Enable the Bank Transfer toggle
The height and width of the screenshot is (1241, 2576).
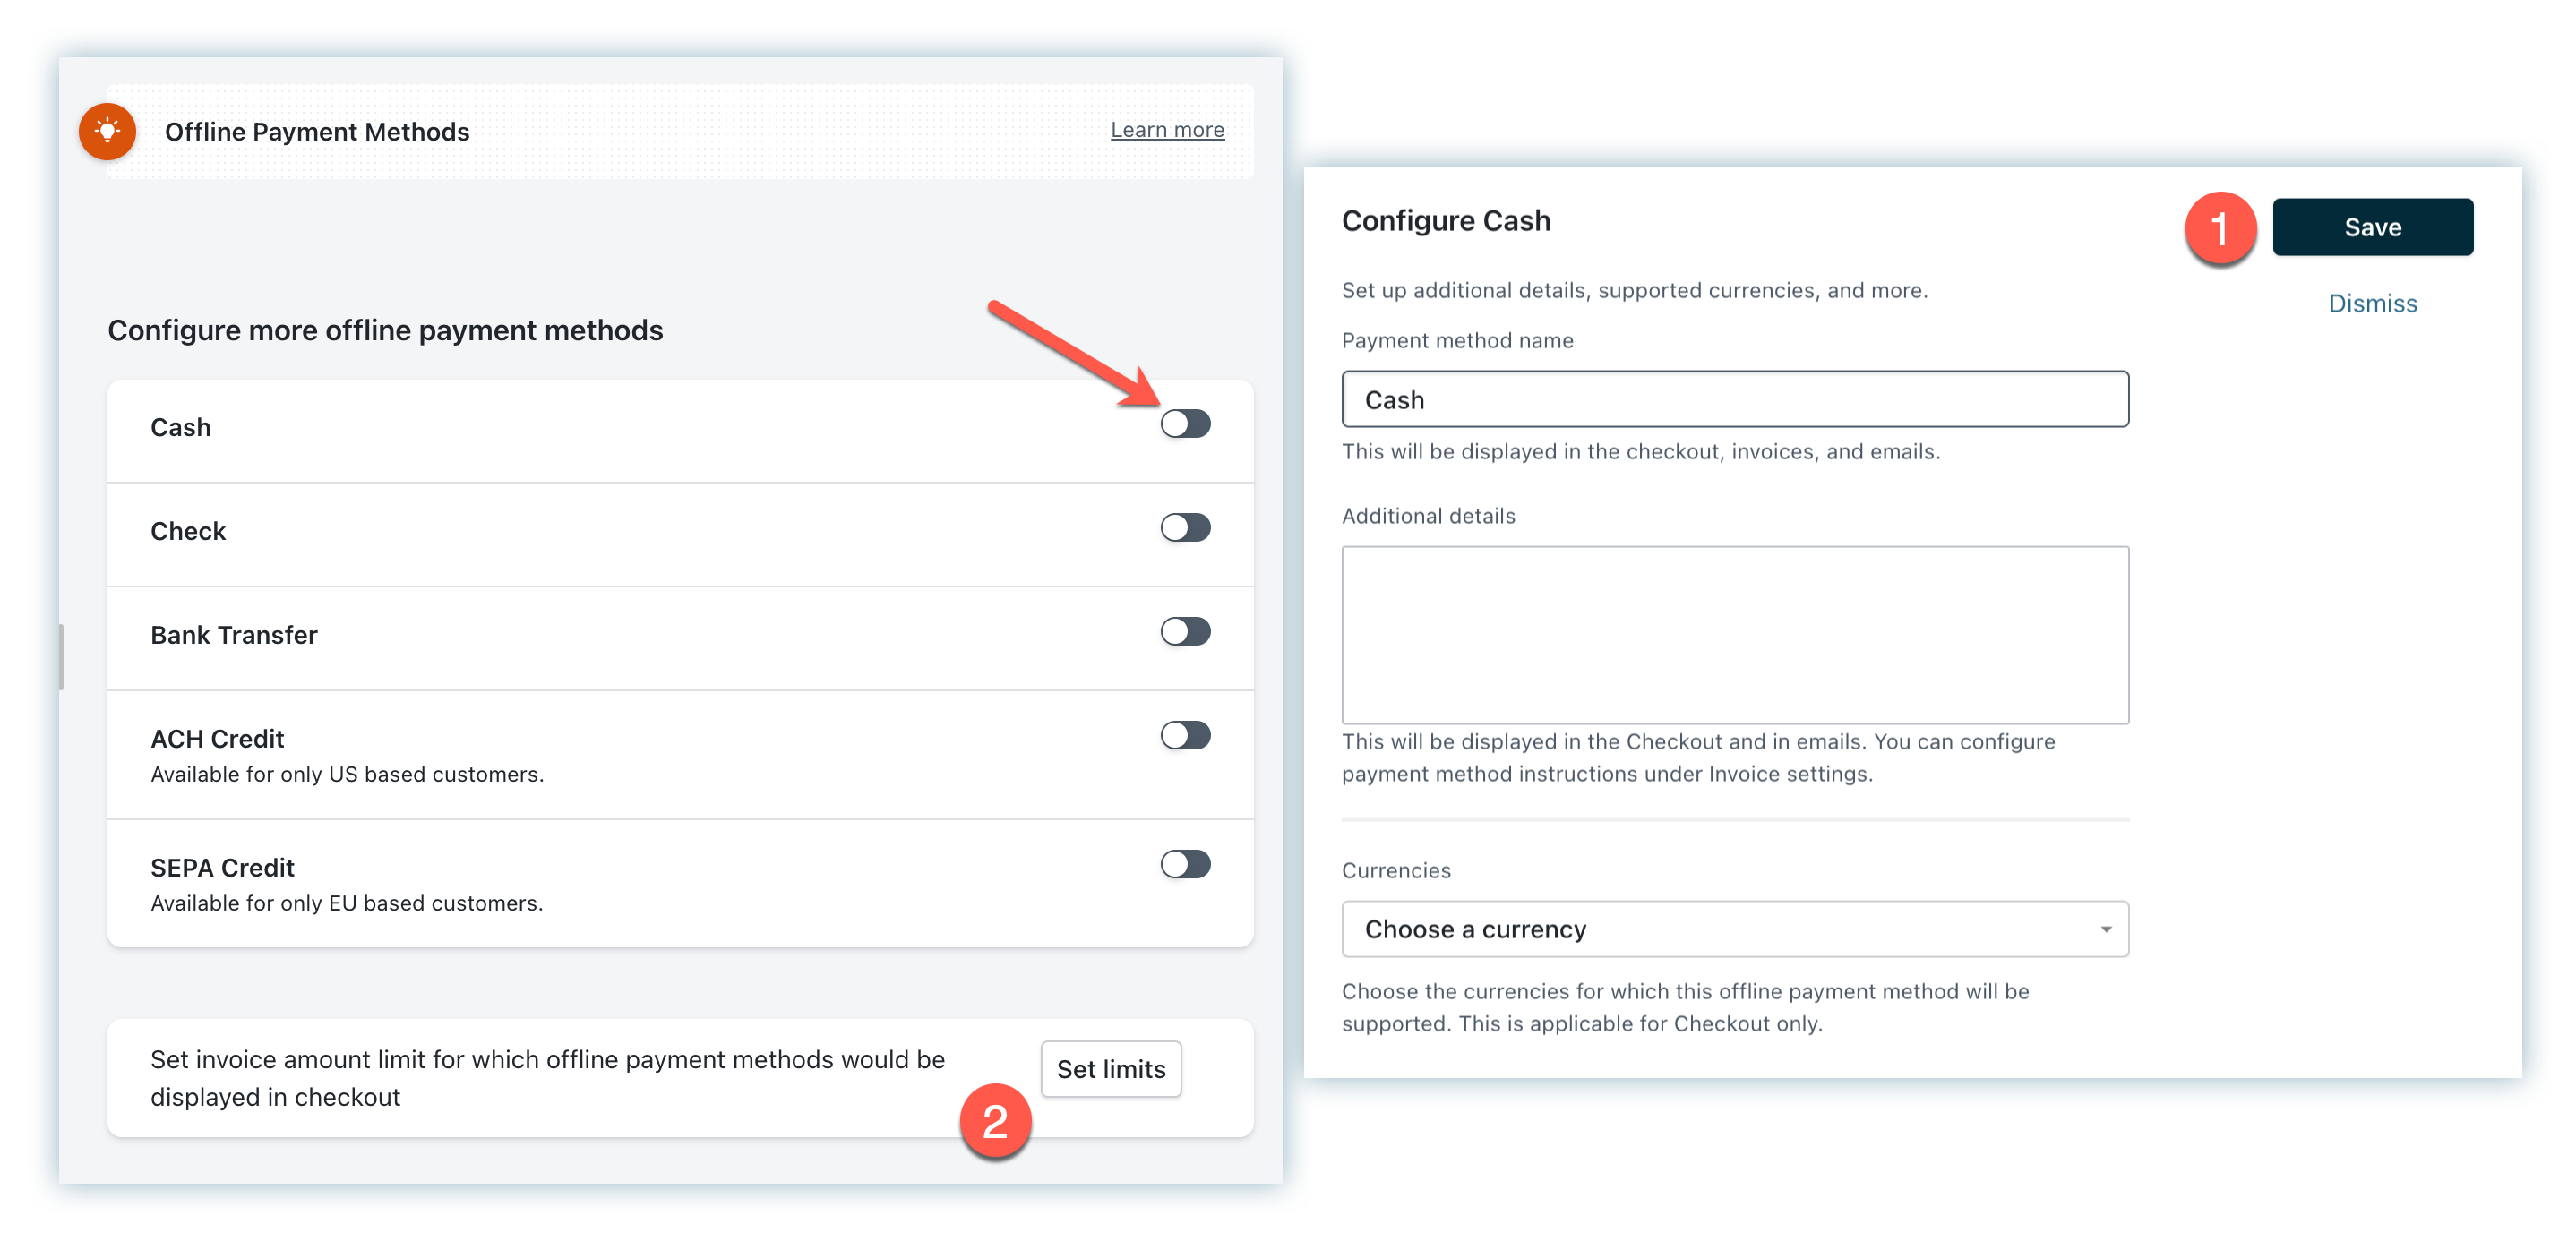click(1185, 632)
